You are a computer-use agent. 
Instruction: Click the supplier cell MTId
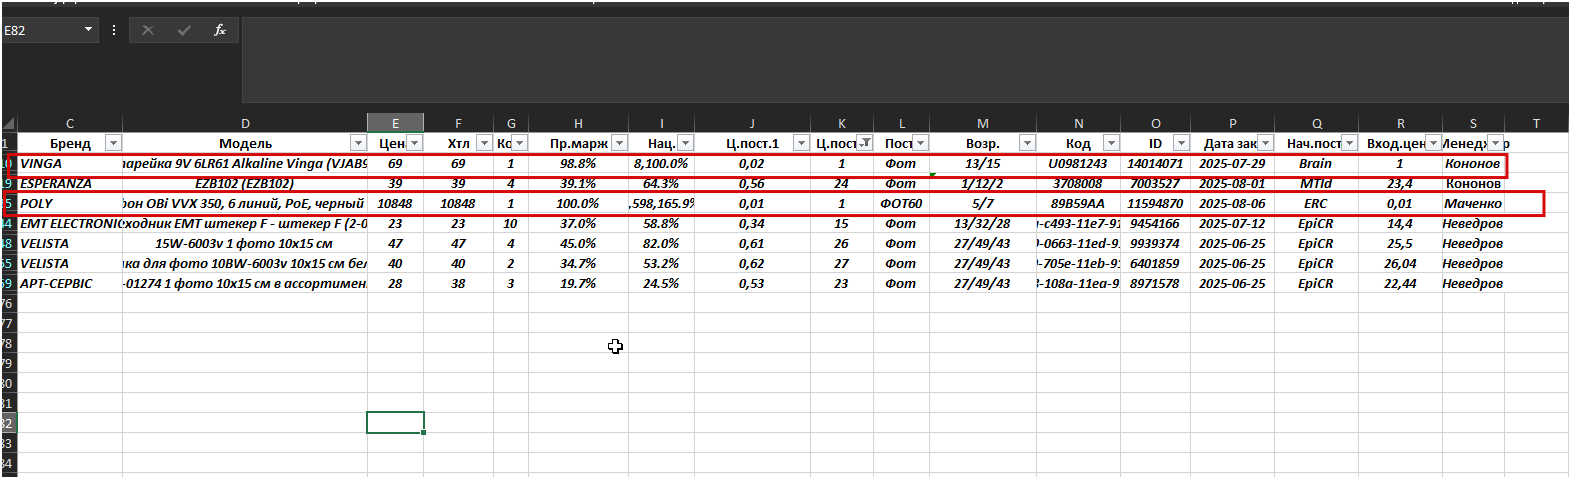click(1316, 183)
